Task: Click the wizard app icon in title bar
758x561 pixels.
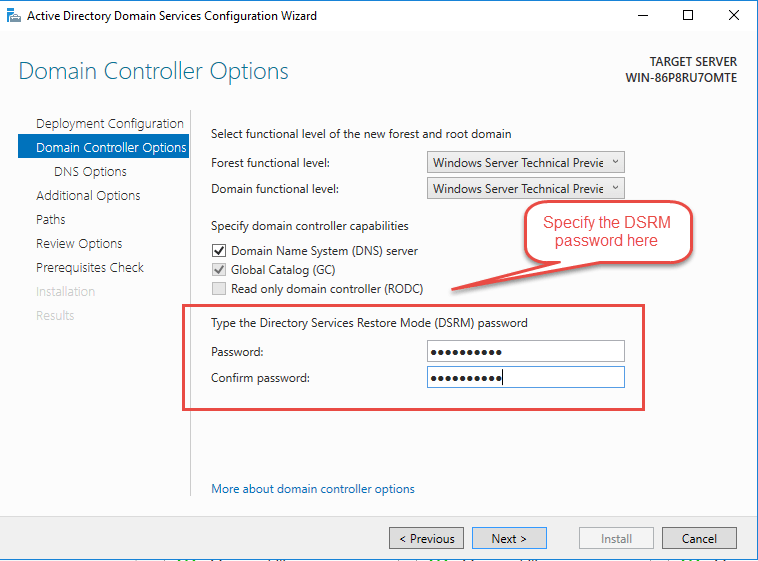Action: pos(12,16)
